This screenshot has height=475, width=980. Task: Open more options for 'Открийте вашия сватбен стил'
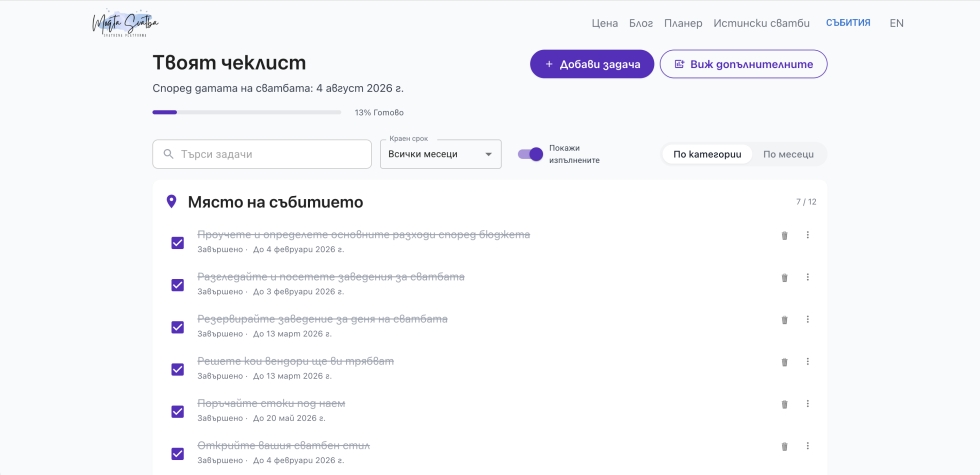click(x=808, y=446)
